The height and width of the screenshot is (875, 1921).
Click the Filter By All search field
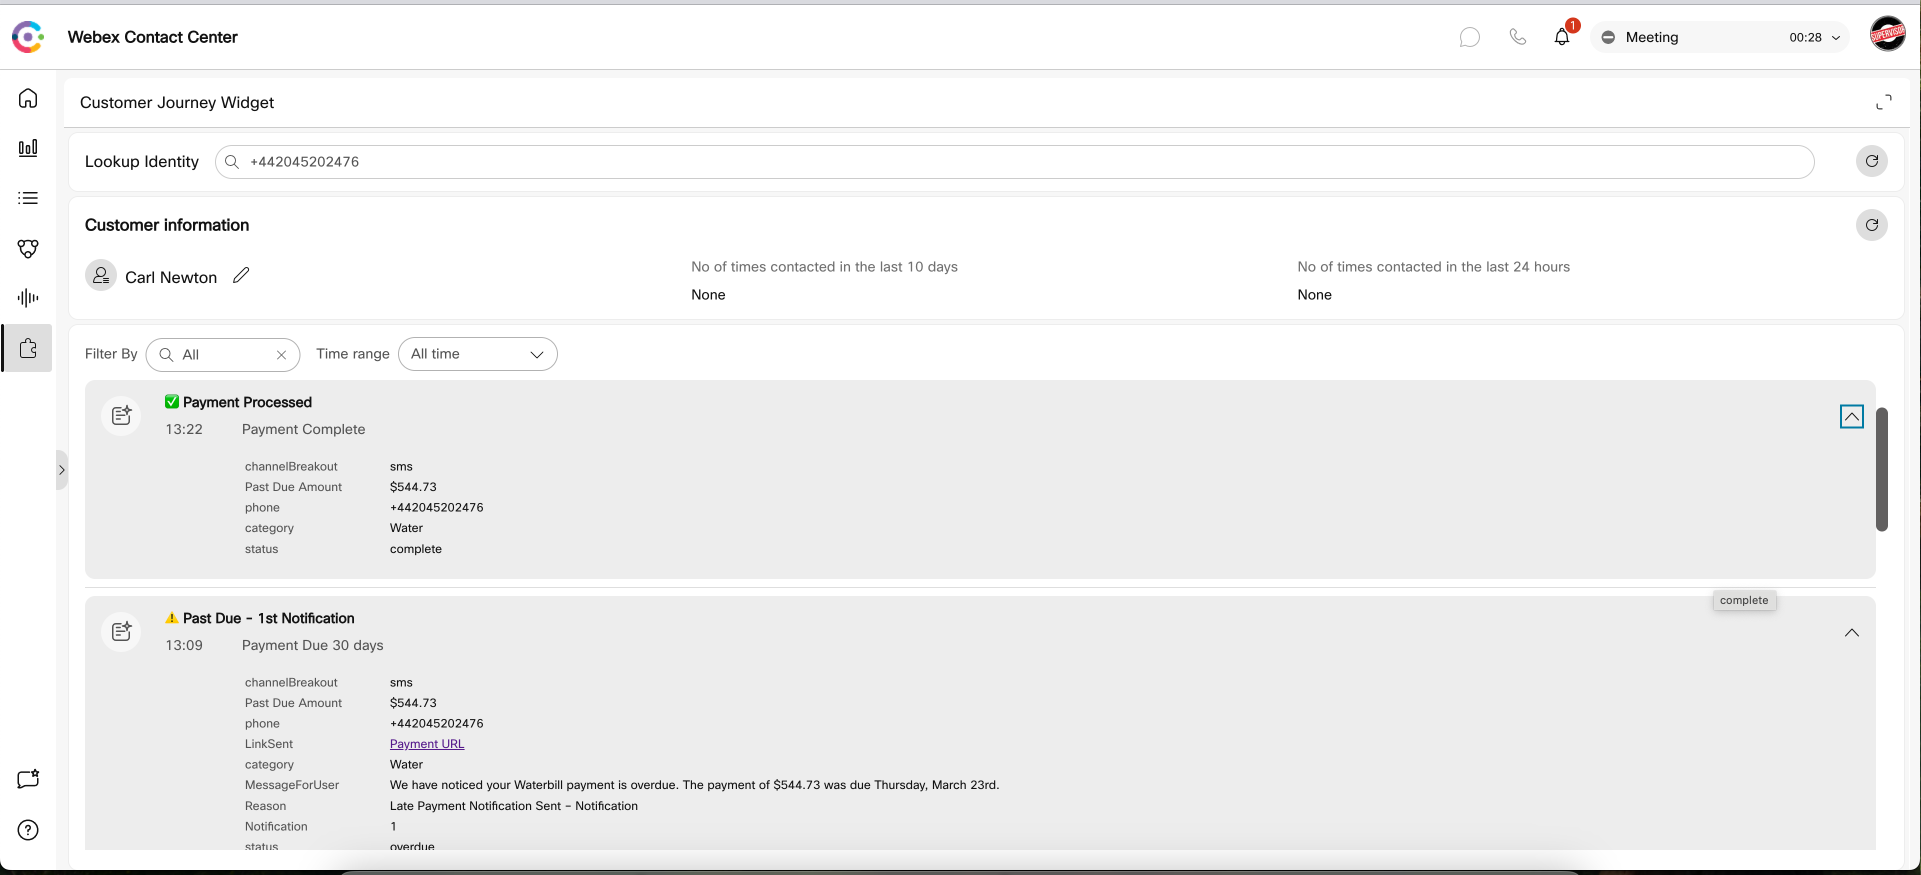(x=223, y=354)
